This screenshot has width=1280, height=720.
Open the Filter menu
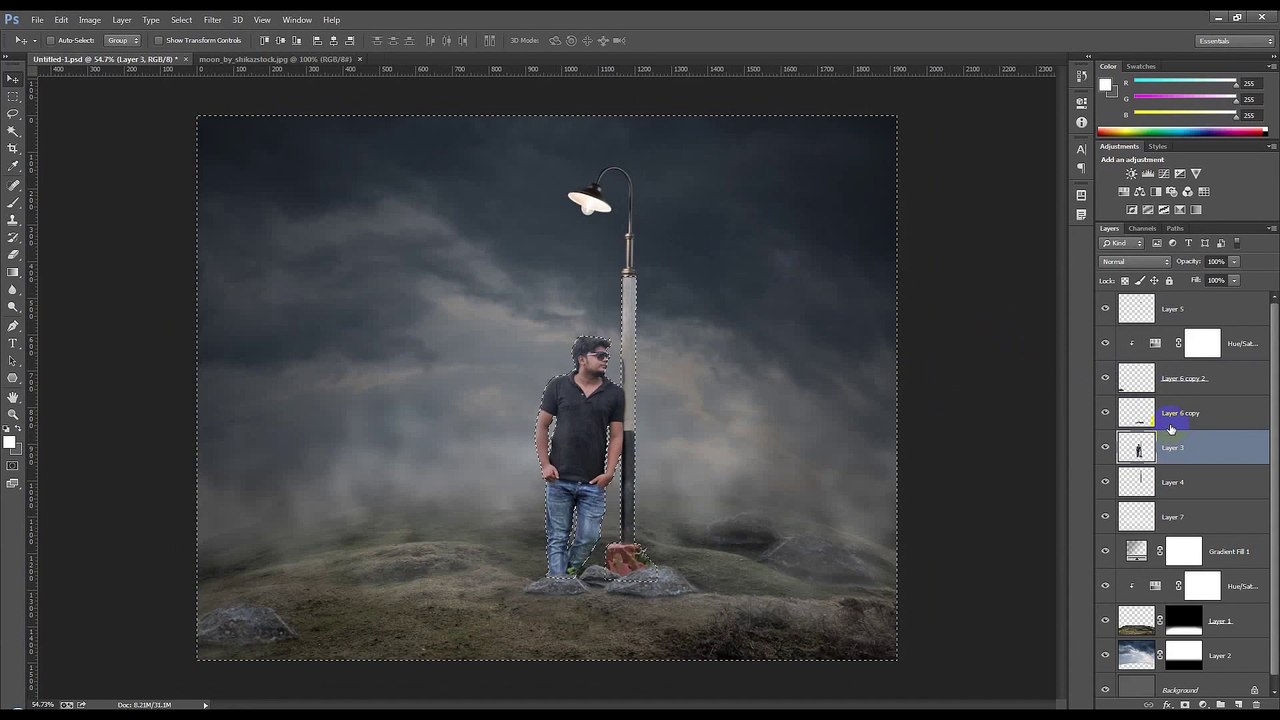(212, 20)
